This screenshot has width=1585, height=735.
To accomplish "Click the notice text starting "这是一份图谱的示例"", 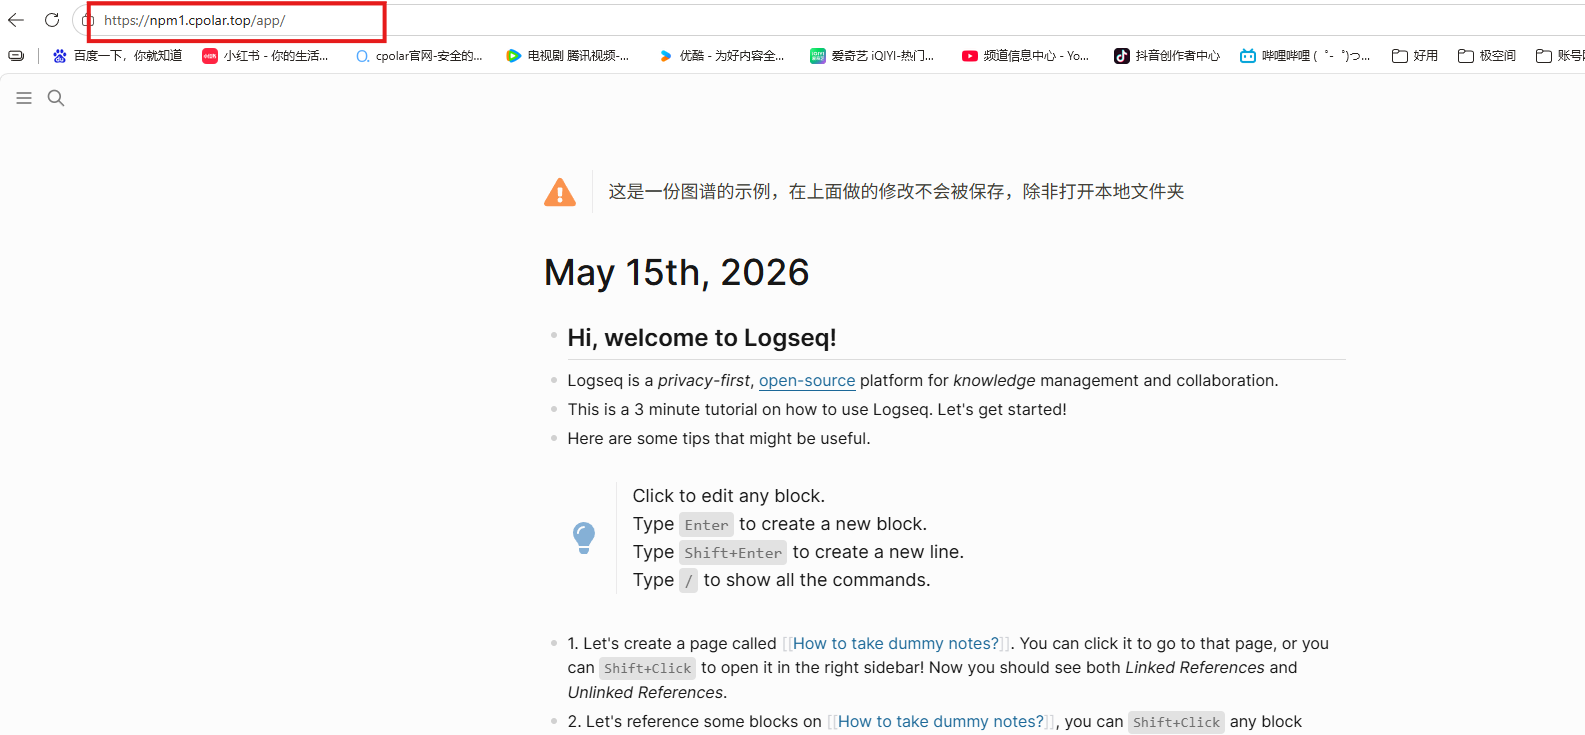I will point(896,192).
